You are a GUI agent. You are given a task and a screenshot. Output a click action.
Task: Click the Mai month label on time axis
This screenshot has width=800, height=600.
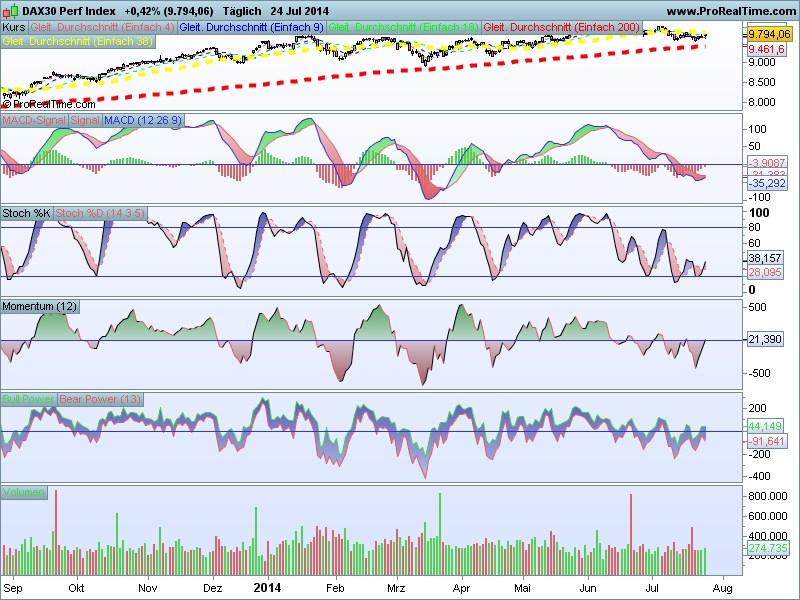(x=522, y=588)
